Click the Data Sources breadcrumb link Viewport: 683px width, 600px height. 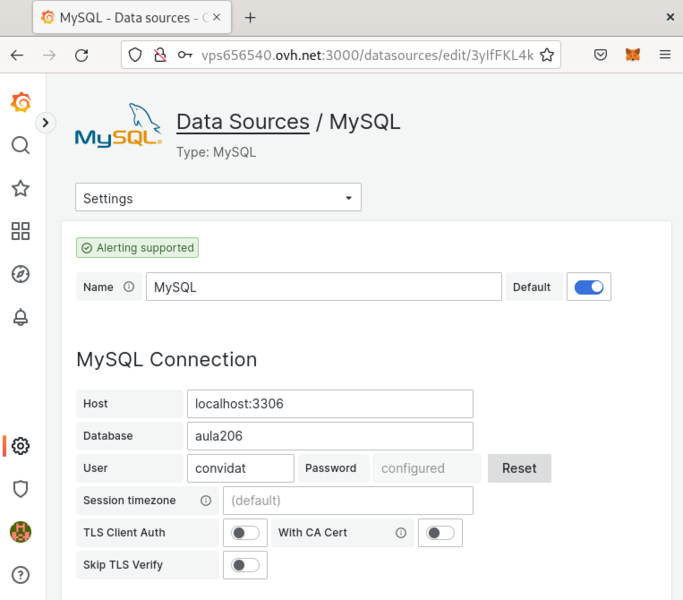pos(243,122)
